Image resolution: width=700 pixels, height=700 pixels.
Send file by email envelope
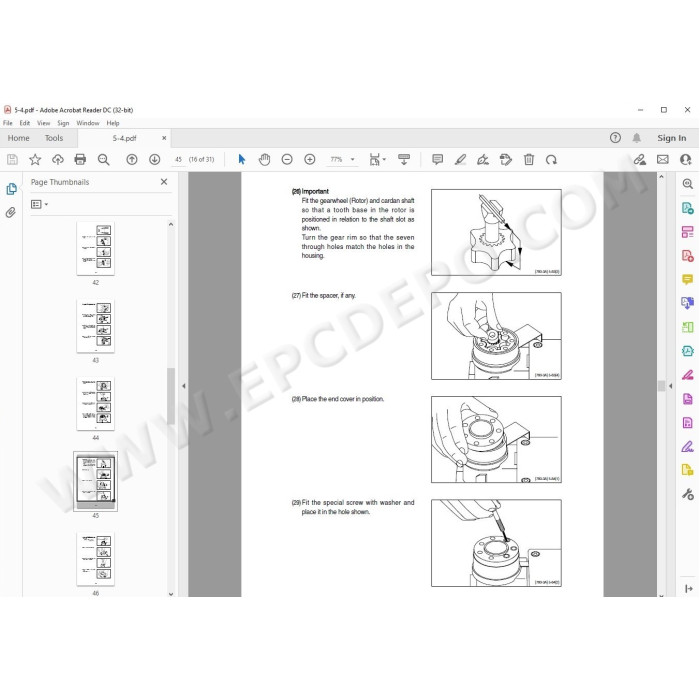[x=662, y=159]
